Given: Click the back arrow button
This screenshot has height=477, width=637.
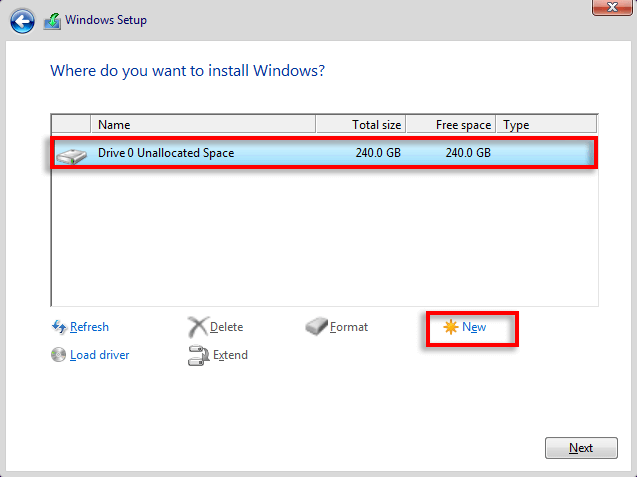Looking at the screenshot, I should click(23, 20).
